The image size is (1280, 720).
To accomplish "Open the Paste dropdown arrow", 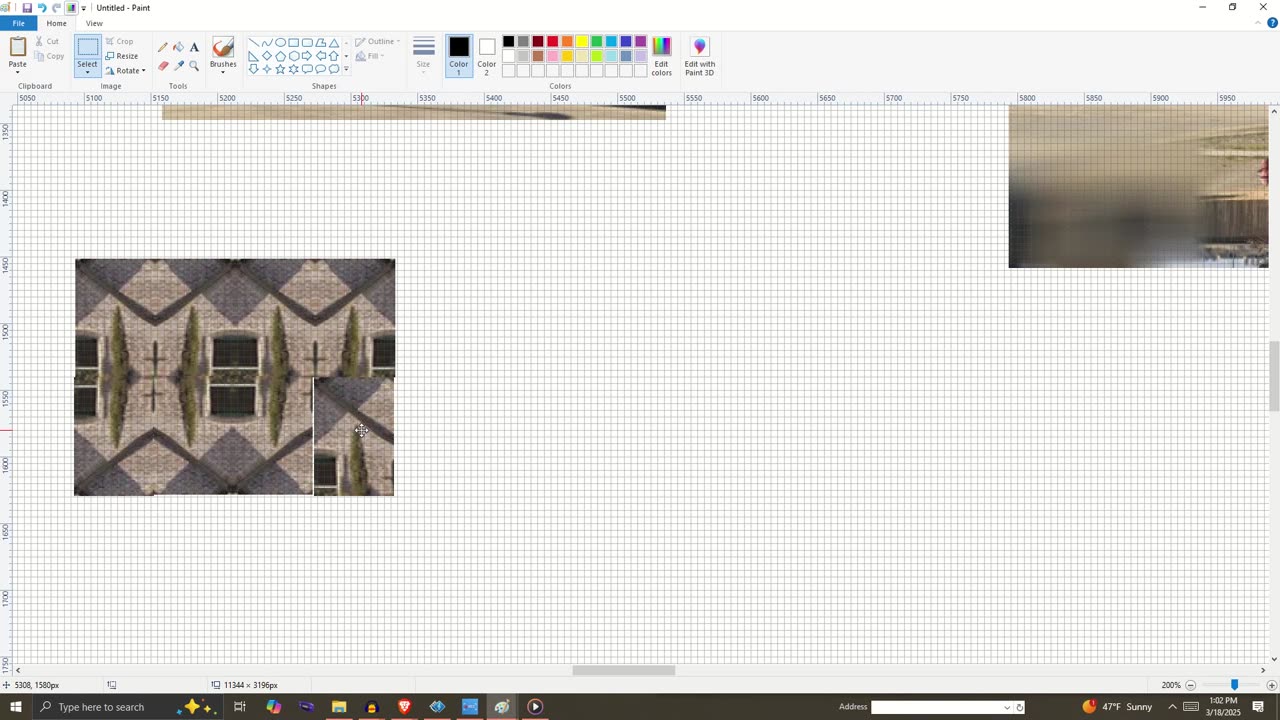I will (x=18, y=70).
